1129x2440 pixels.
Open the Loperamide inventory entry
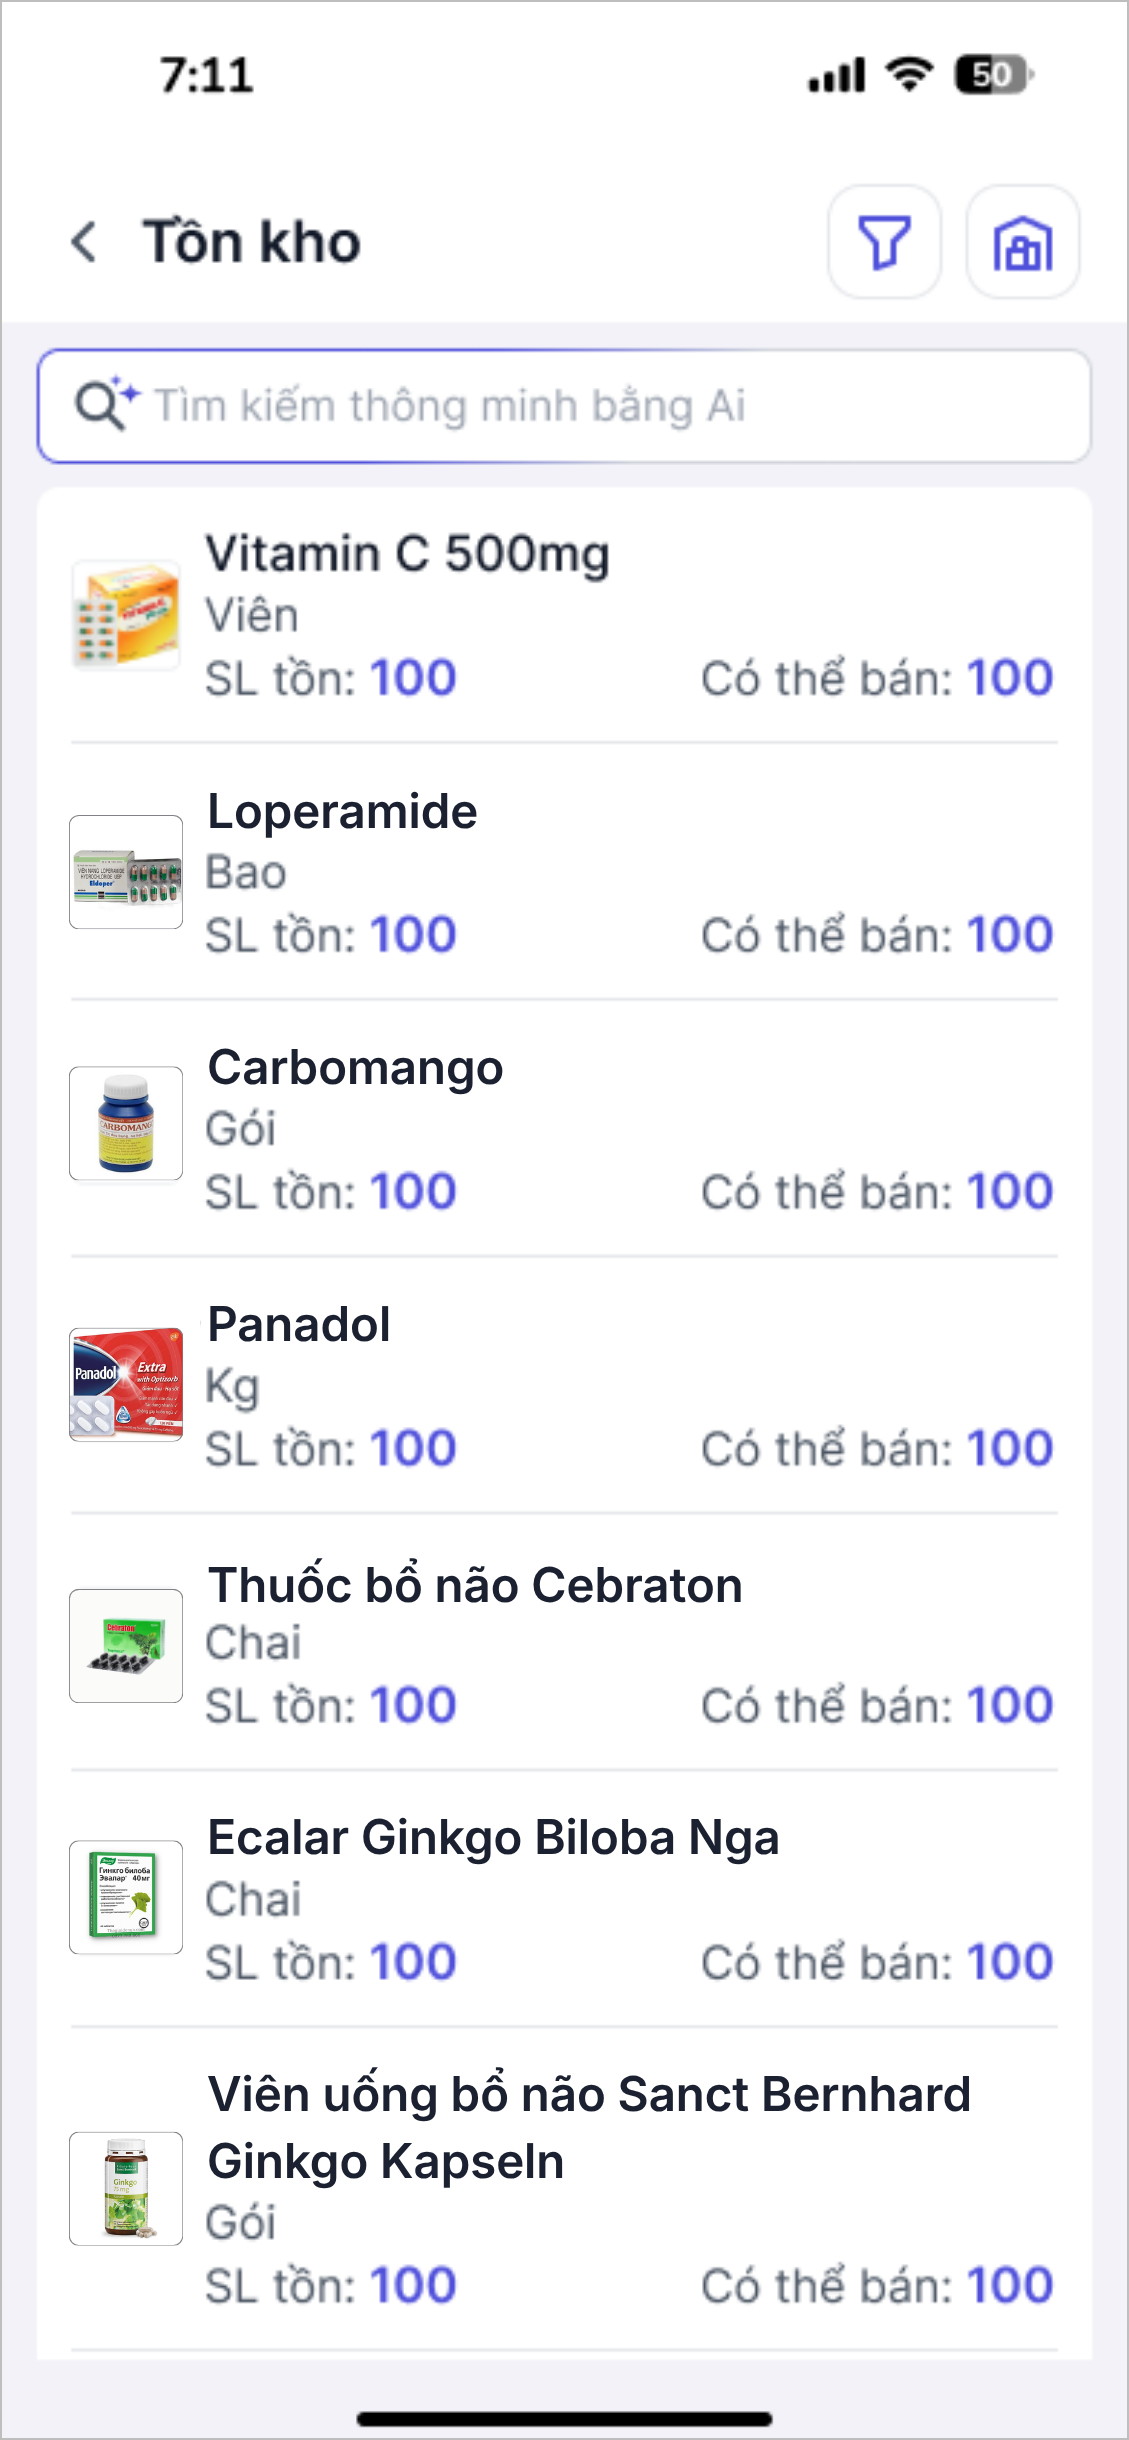(x=342, y=812)
